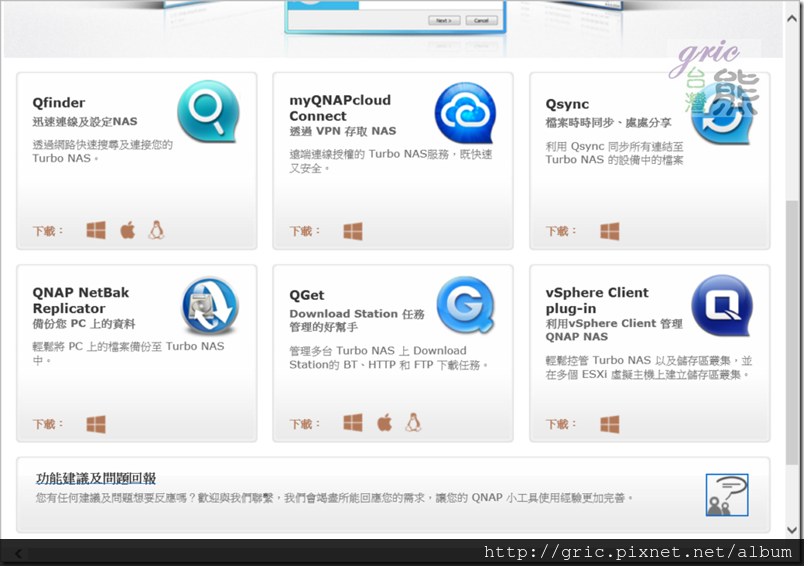Image resolution: width=804 pixels, height=566 pixels.
Task: Click the QNAP NetBak Replicator icon
Action: (210, 306)
